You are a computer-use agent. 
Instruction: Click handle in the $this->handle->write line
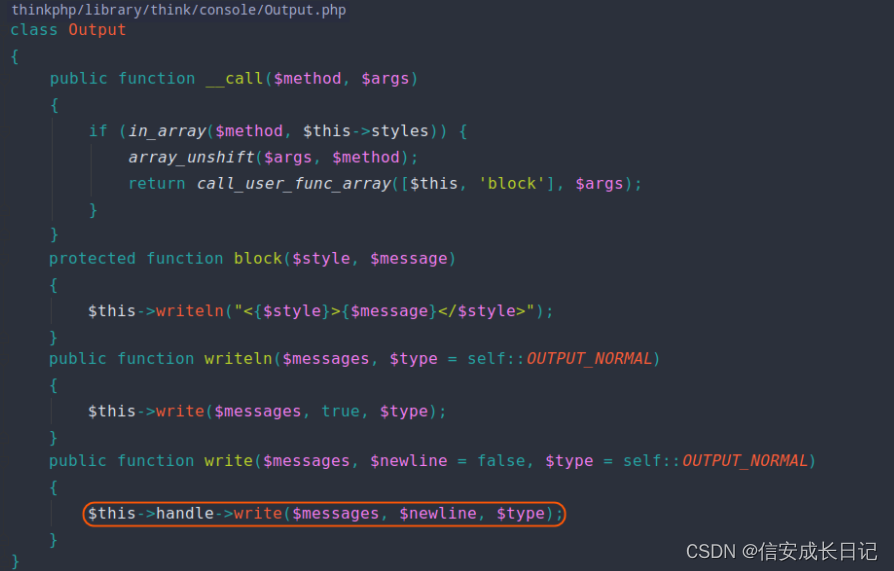(x=185, y=513)
